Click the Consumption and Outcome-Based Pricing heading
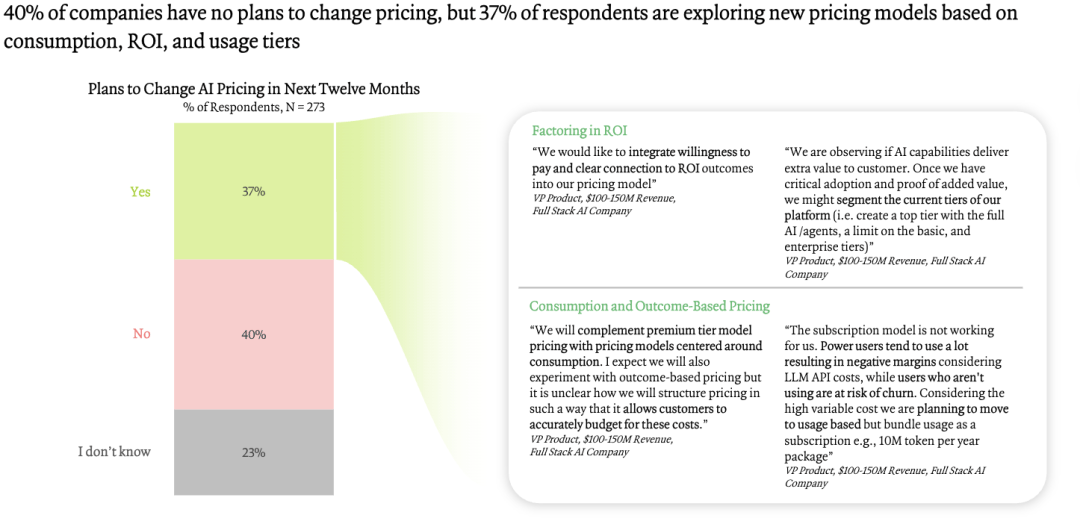This screenshot has height=524, width=1080. point(650,306)
